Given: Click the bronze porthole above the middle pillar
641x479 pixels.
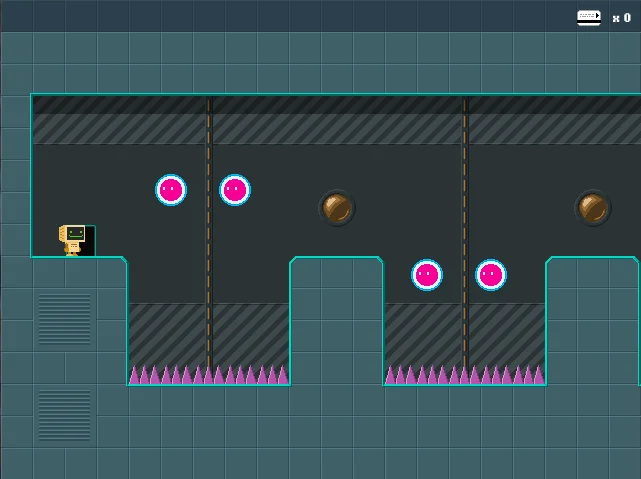Looking at the screenshot, I should [x=337, y=208].
